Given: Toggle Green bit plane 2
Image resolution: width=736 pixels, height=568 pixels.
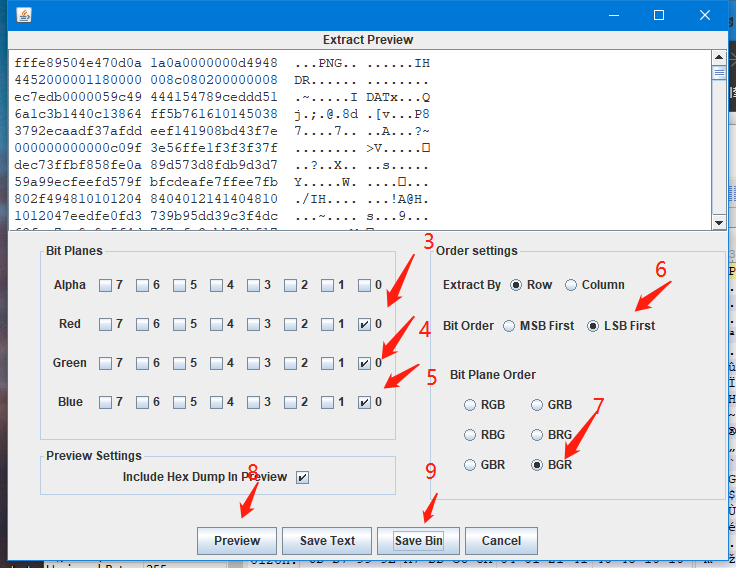Looking at the screenshot, I should (x=291, y=363).
